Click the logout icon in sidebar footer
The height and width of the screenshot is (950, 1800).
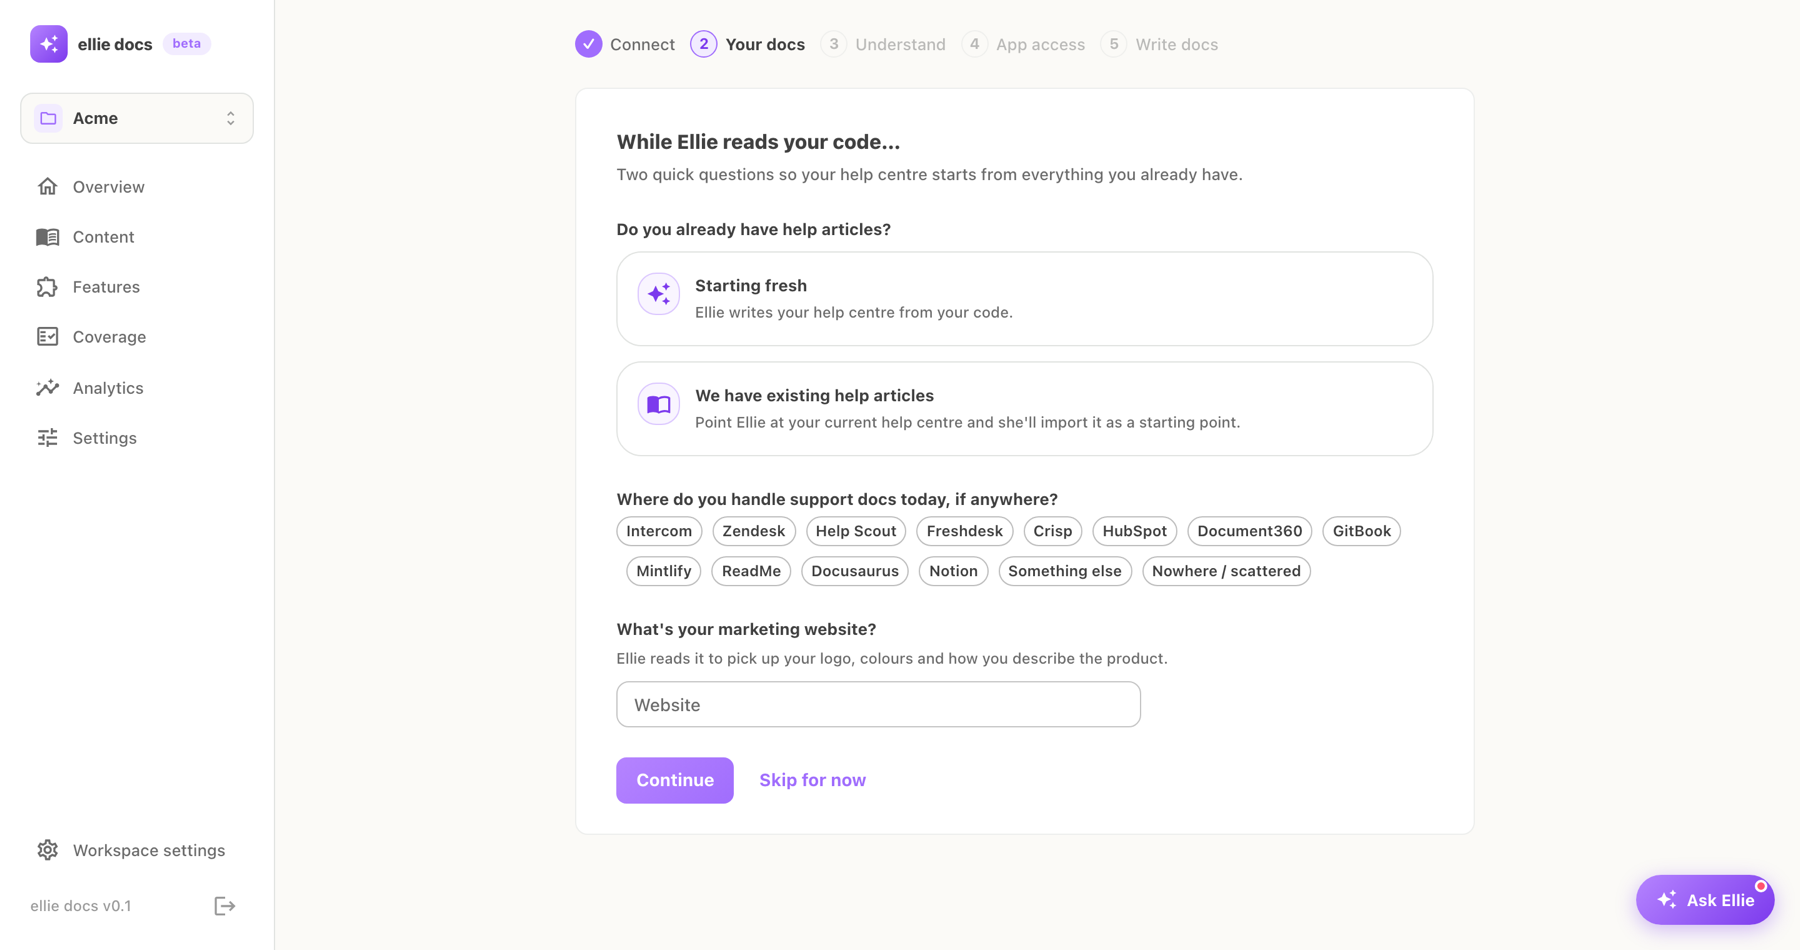click(225, 906)
